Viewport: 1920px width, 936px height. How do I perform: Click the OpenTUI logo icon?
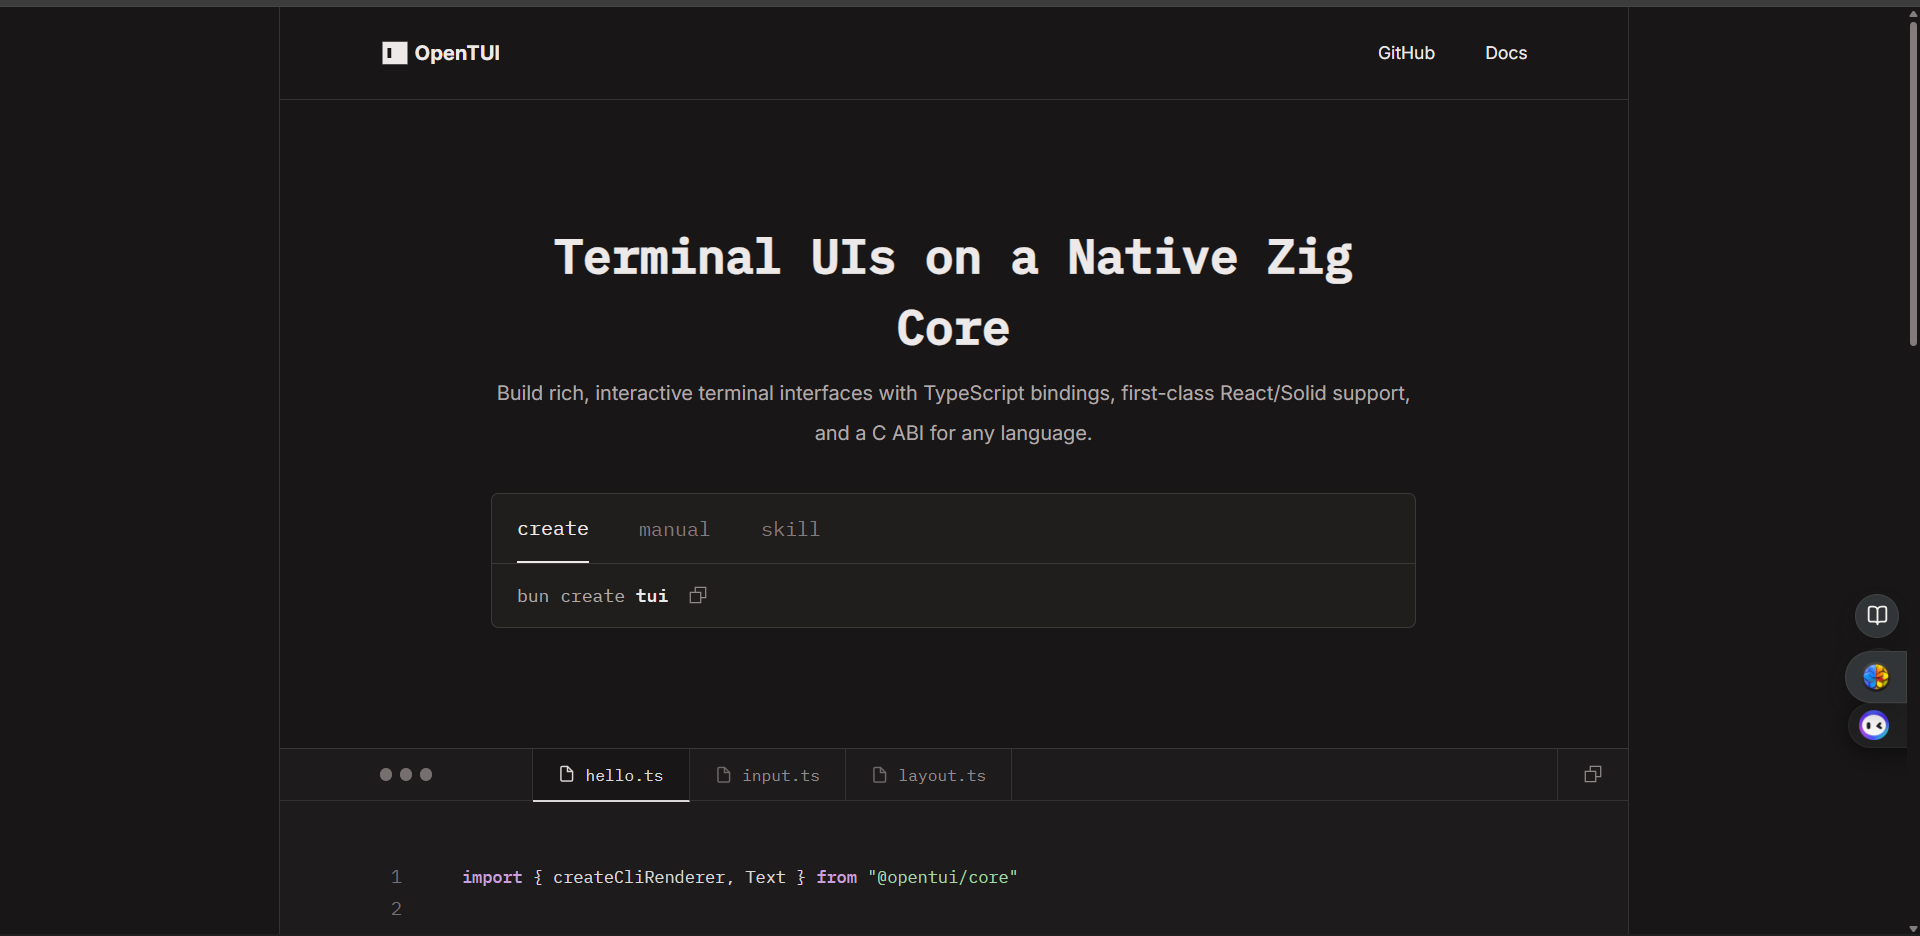pyautogui.click(x=394, y=53)
